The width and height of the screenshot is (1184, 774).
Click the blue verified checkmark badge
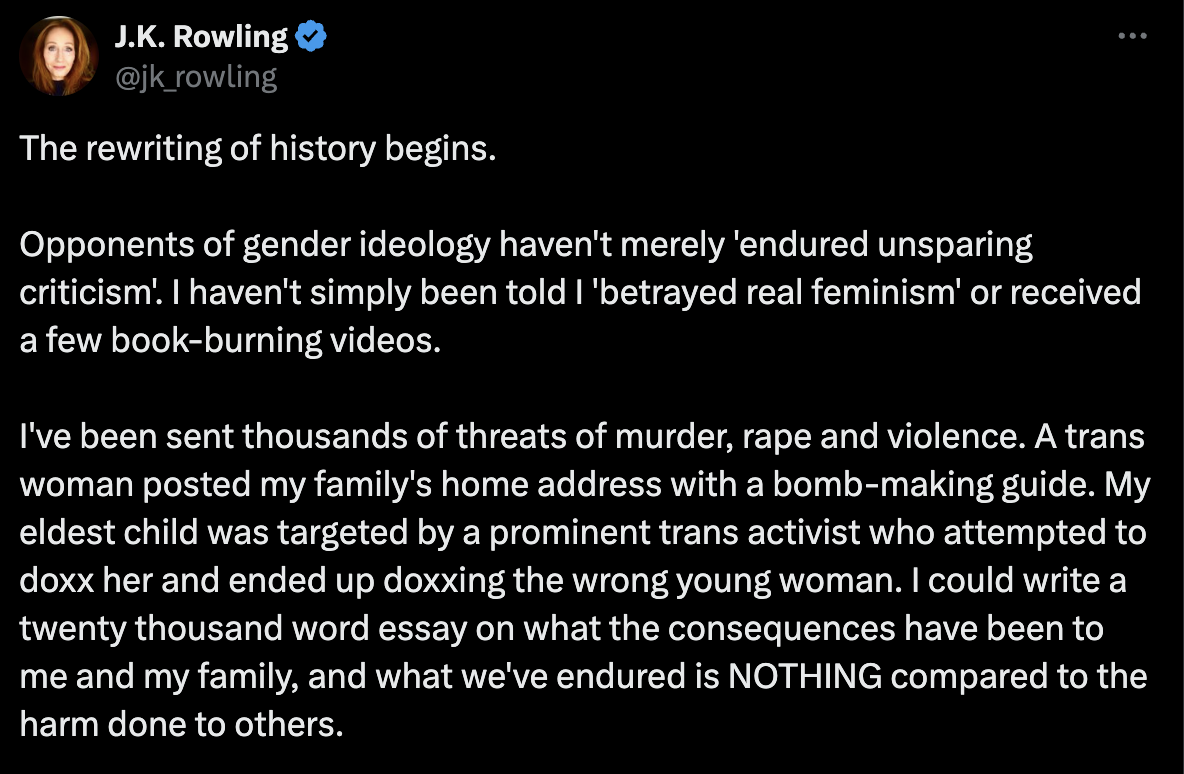point(312,38)
